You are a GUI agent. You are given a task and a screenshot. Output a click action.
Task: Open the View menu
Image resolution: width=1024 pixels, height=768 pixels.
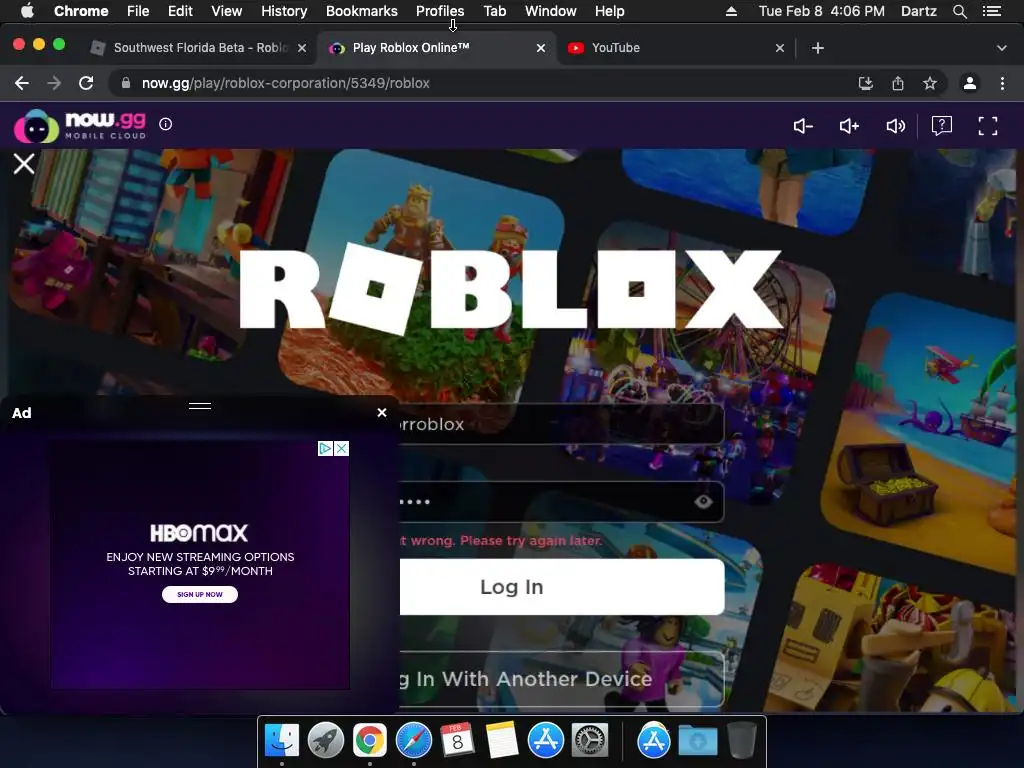tap(227, 11)
